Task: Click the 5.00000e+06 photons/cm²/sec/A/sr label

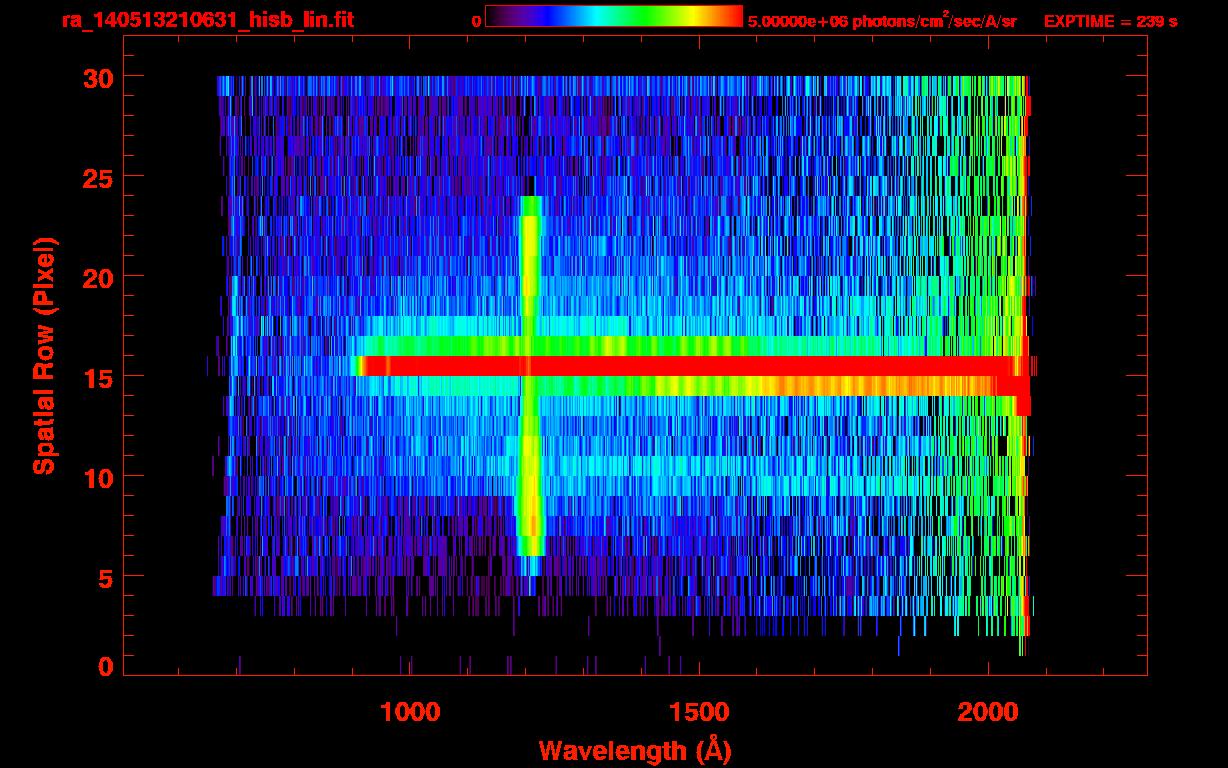Action: 882,20
